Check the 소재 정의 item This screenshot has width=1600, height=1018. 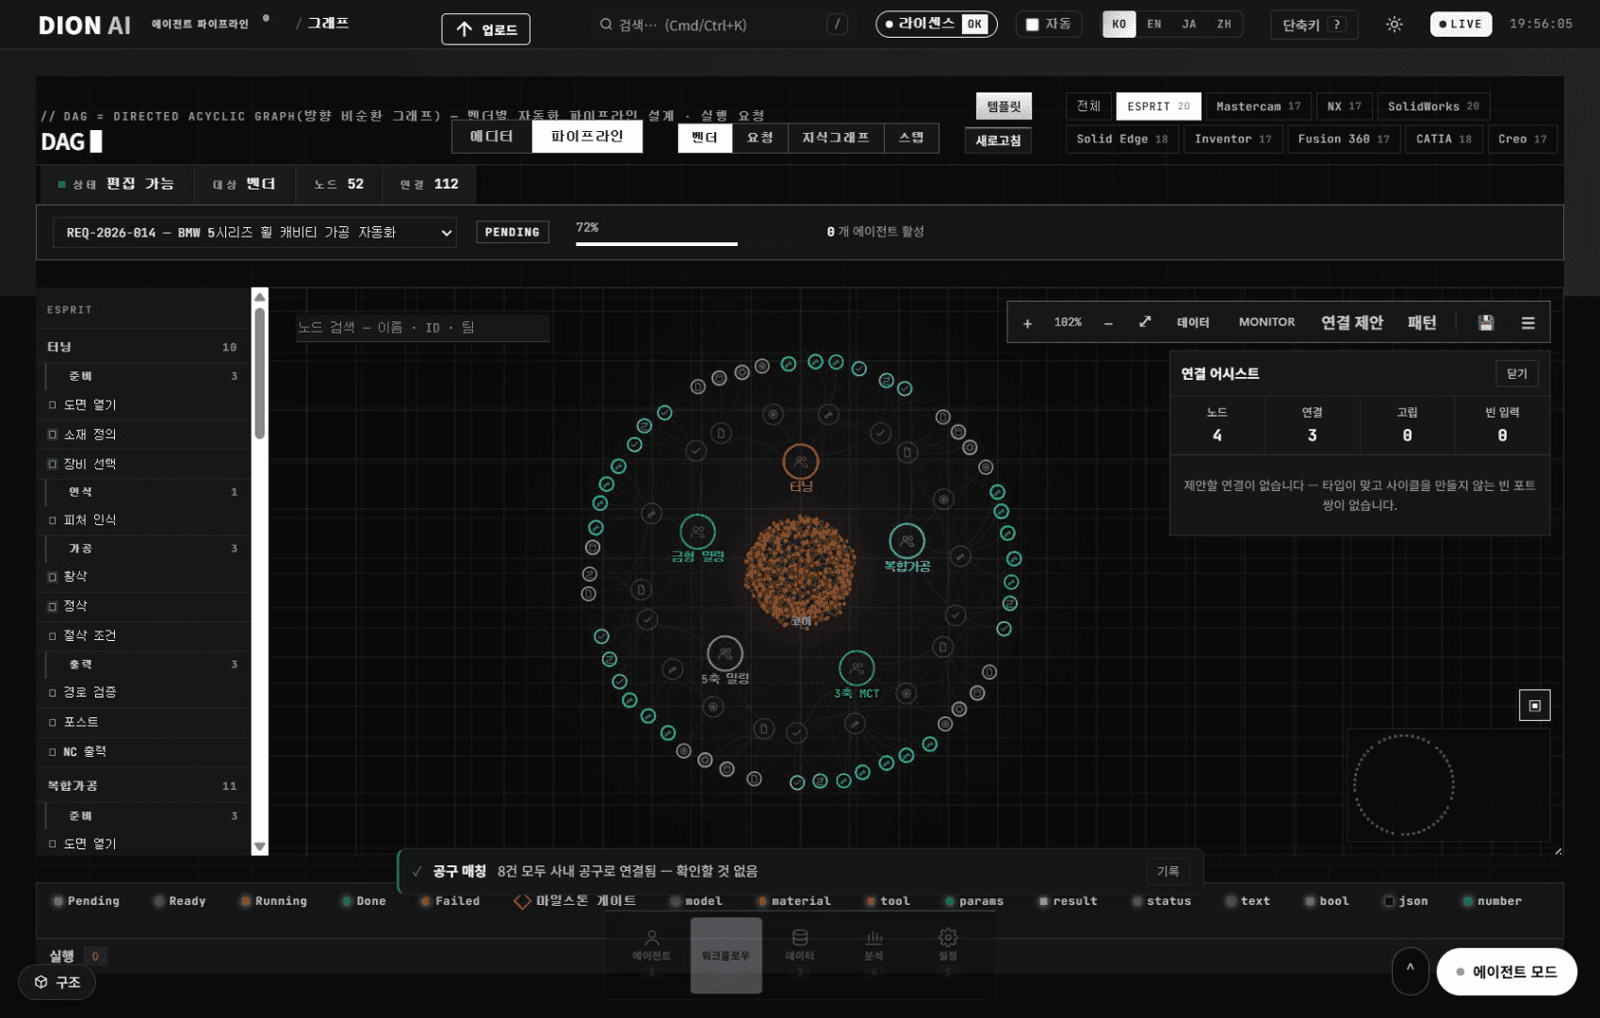53,435
